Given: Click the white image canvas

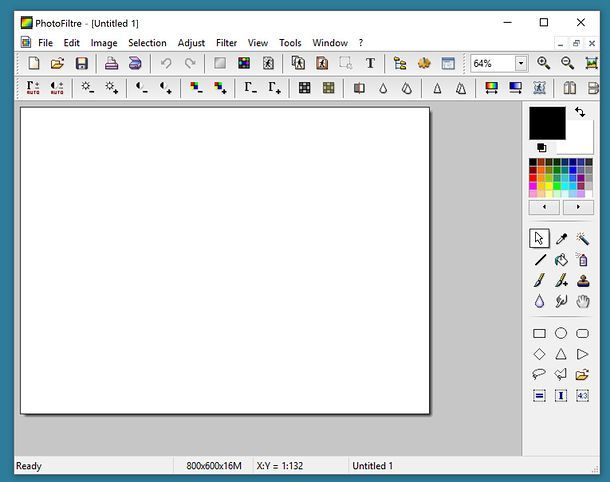Looking at the screenshot, I should coord(225,260).
